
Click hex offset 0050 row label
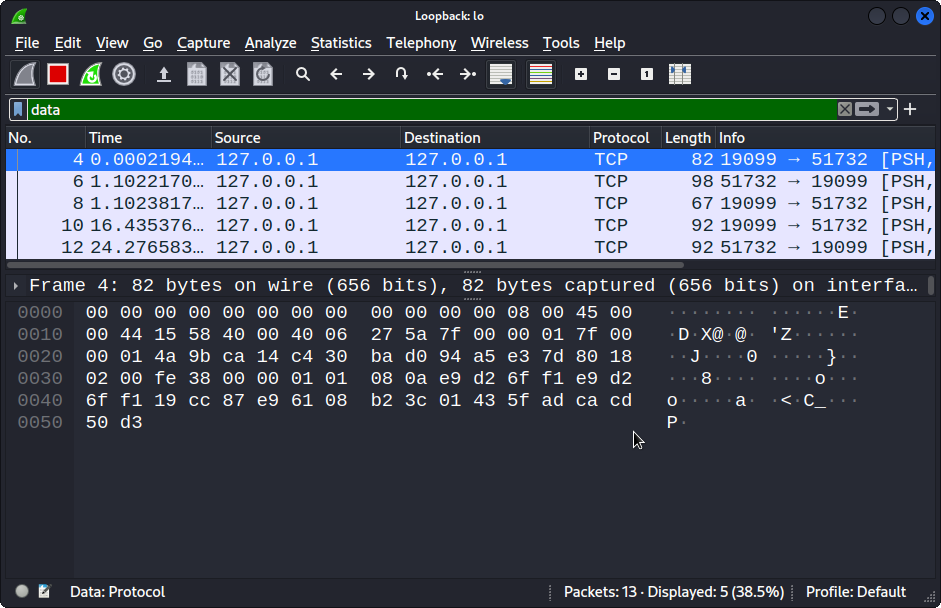(x=40, y=423)
